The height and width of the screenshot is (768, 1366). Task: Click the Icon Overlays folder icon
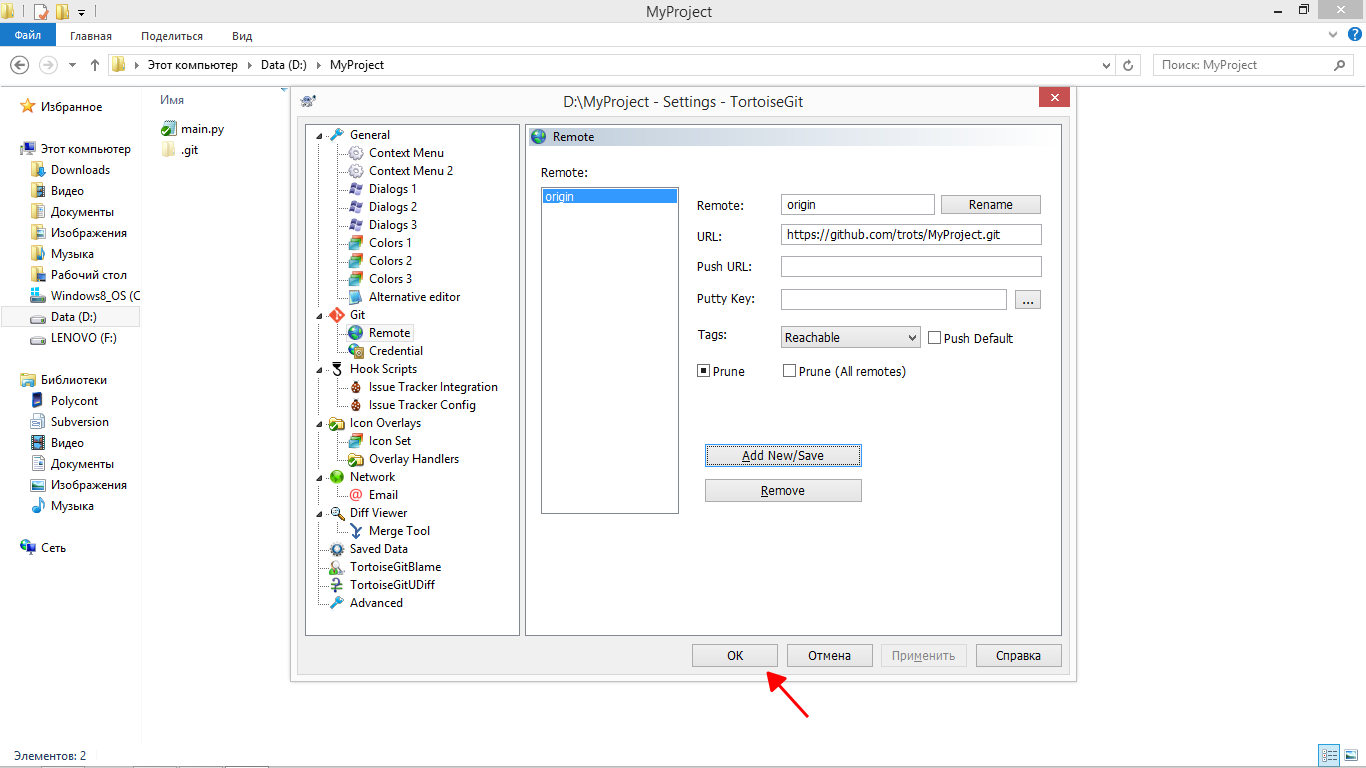(337, 423)
